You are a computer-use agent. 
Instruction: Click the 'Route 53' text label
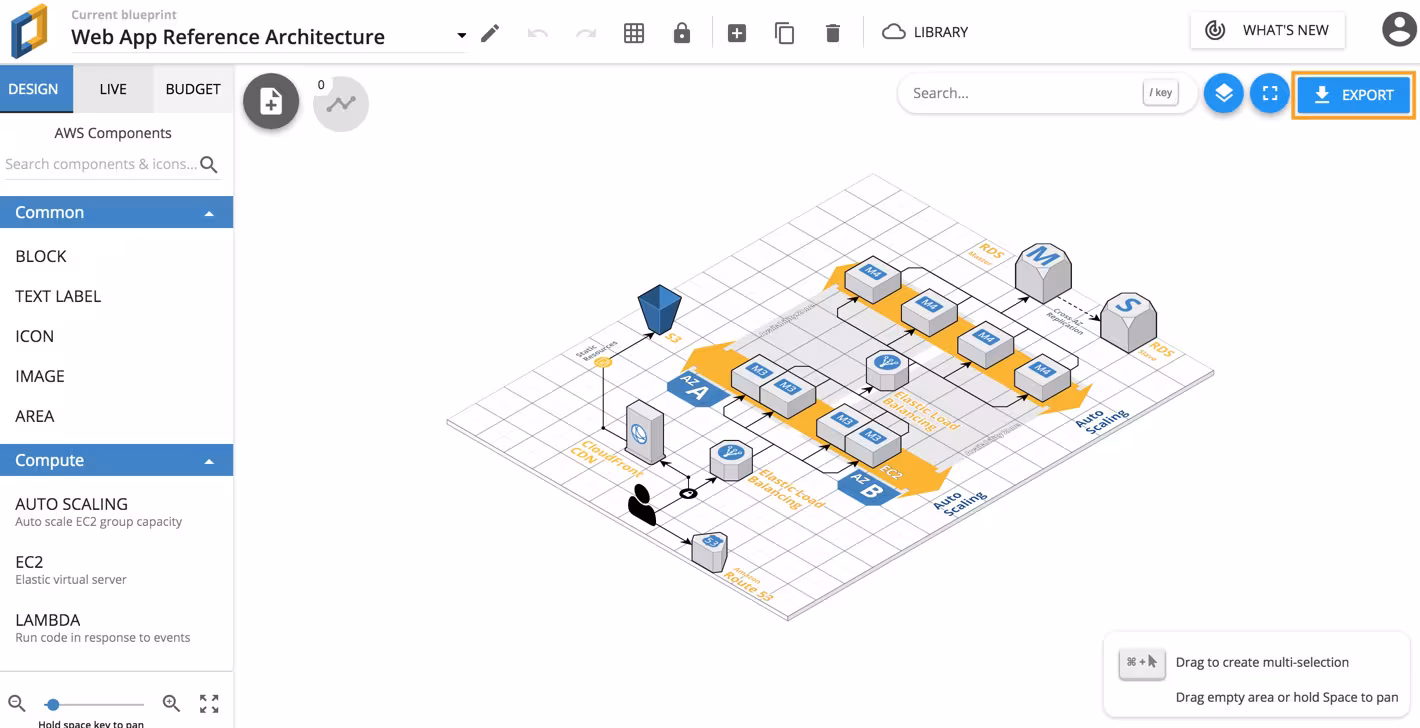coord(749,587)
